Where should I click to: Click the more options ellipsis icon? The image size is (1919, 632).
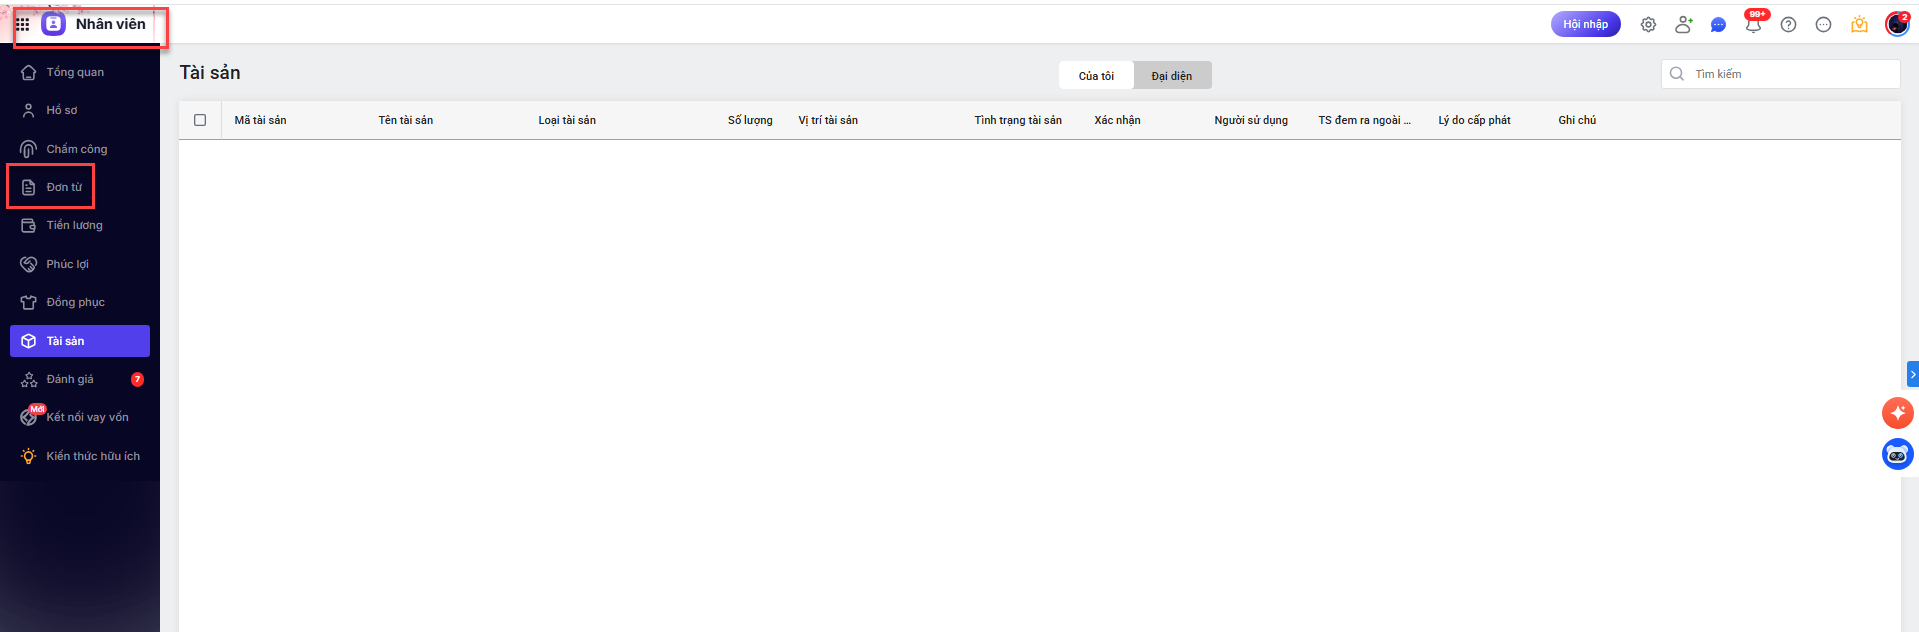(x=1823, y=25)
